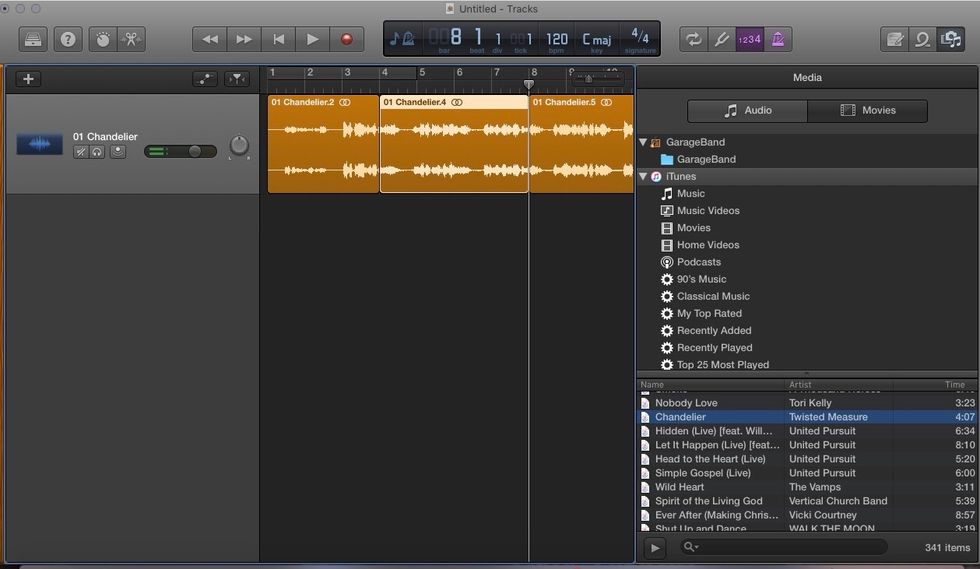Viewport: 980px width, 569px height.
Task: Toggle the 1234 Count-in button
Action: 749,39
